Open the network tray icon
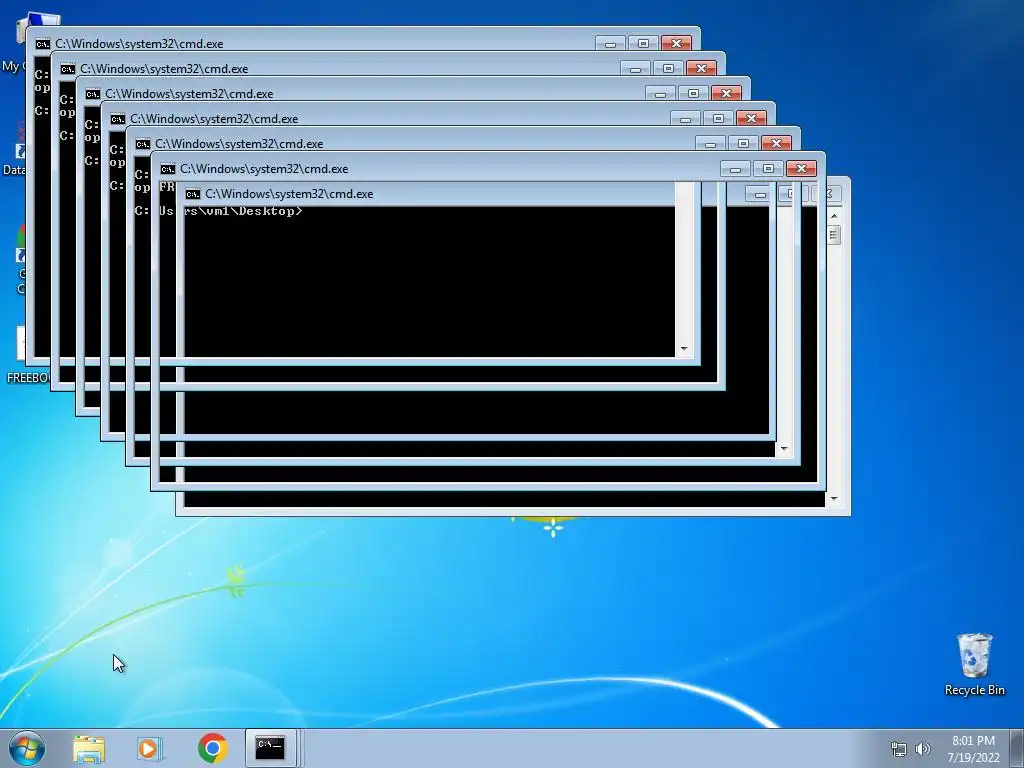This screenshot has width=1024, height=768. point(899,749)
